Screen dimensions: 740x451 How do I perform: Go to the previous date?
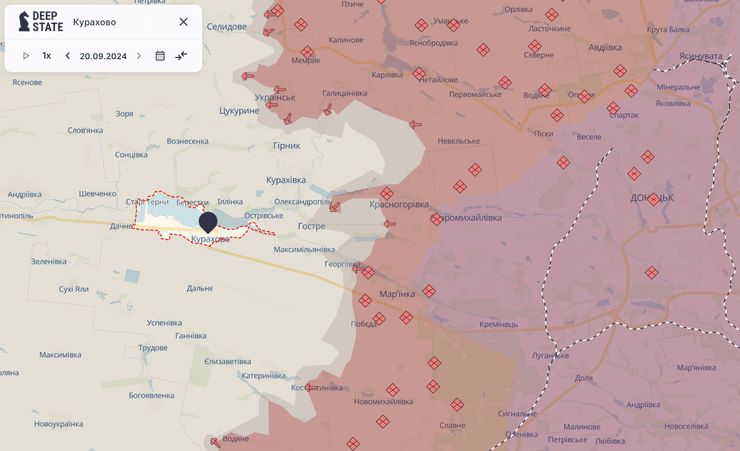coord(68,56)
